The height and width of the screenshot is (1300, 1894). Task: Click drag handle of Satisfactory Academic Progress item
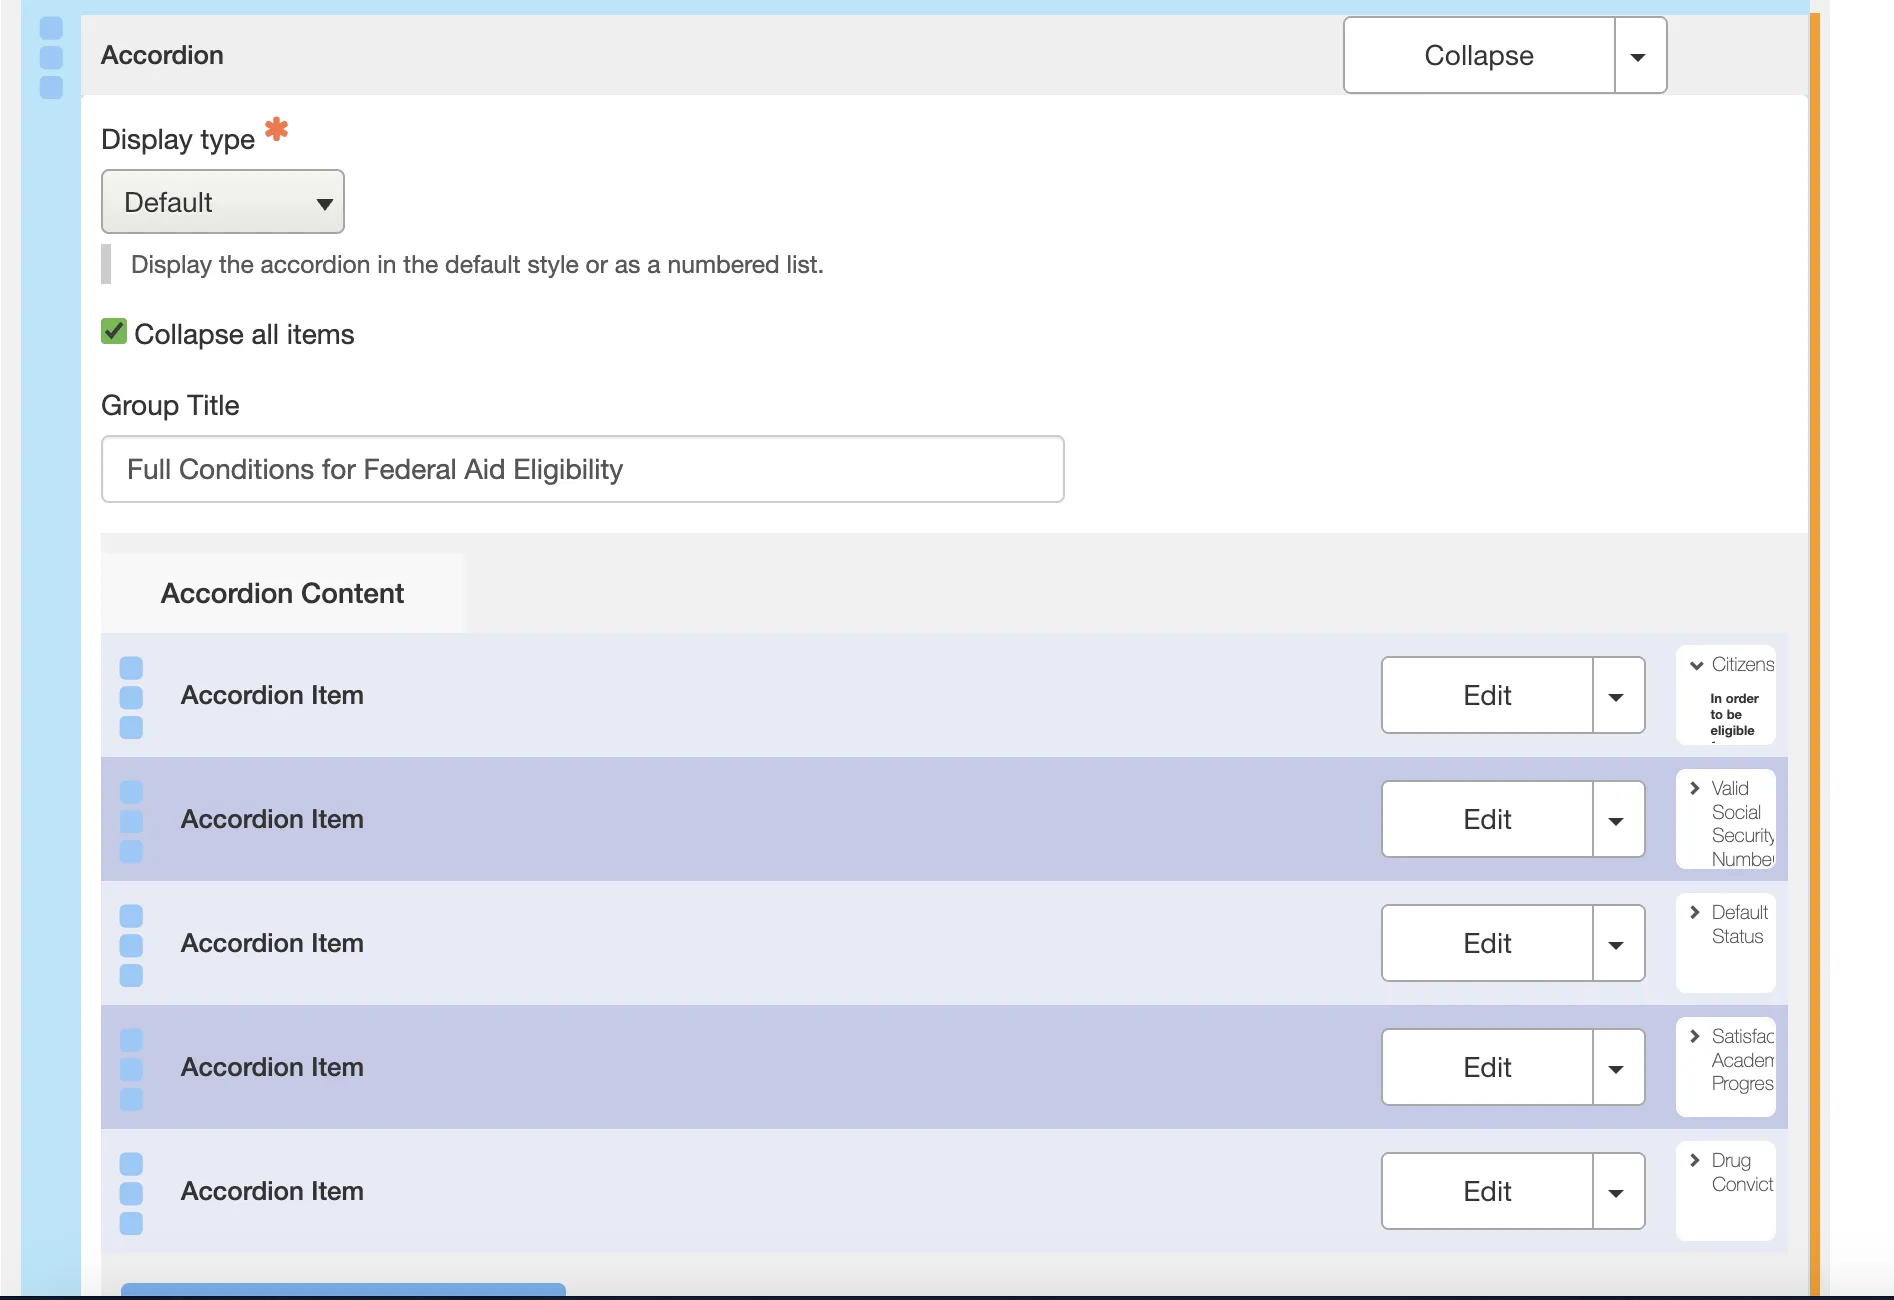[x=131, y=1069]
